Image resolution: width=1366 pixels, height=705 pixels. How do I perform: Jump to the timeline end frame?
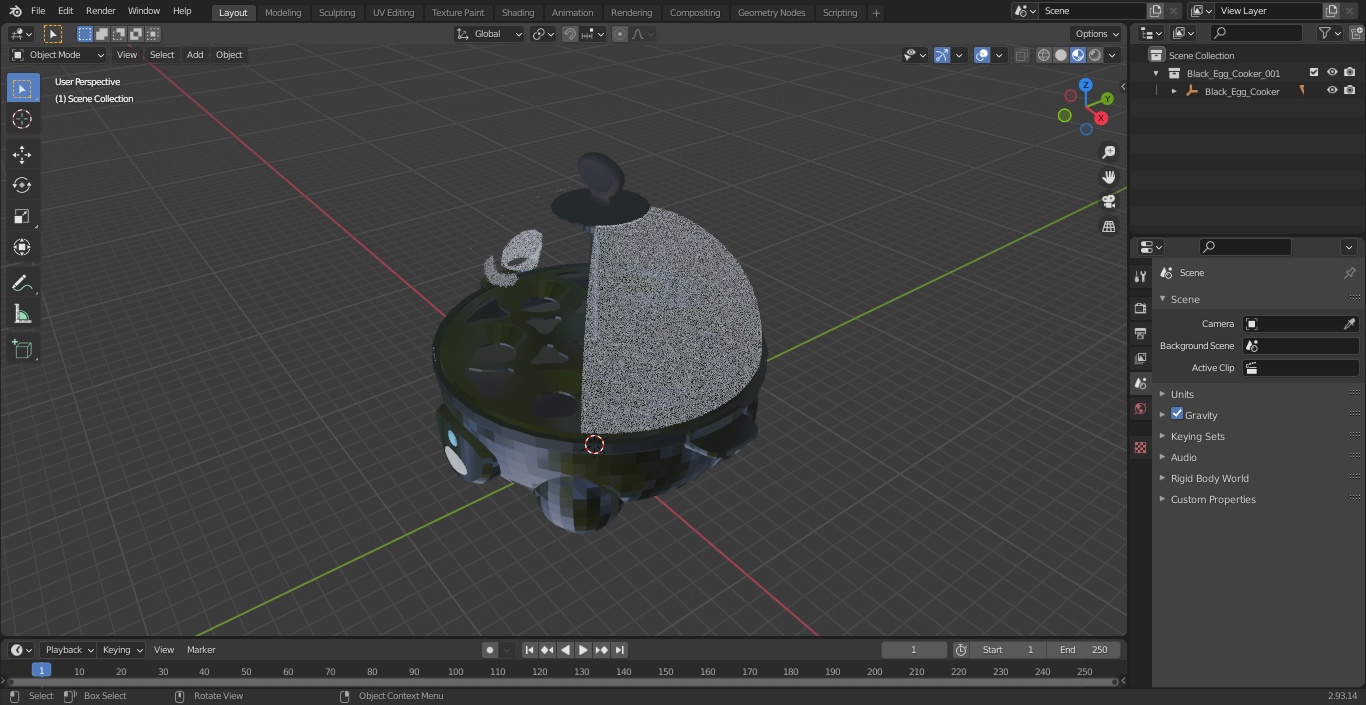pos(619,650)
